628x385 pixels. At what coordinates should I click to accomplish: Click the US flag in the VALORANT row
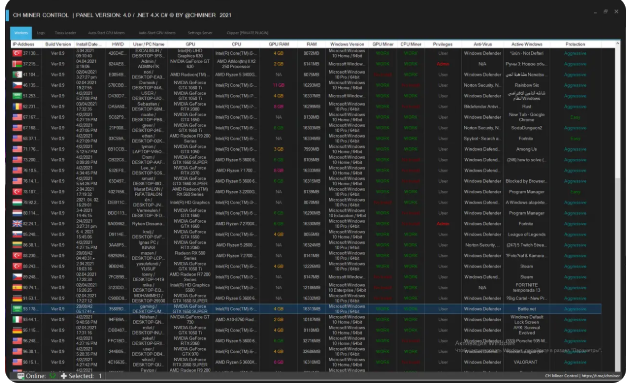17,362
